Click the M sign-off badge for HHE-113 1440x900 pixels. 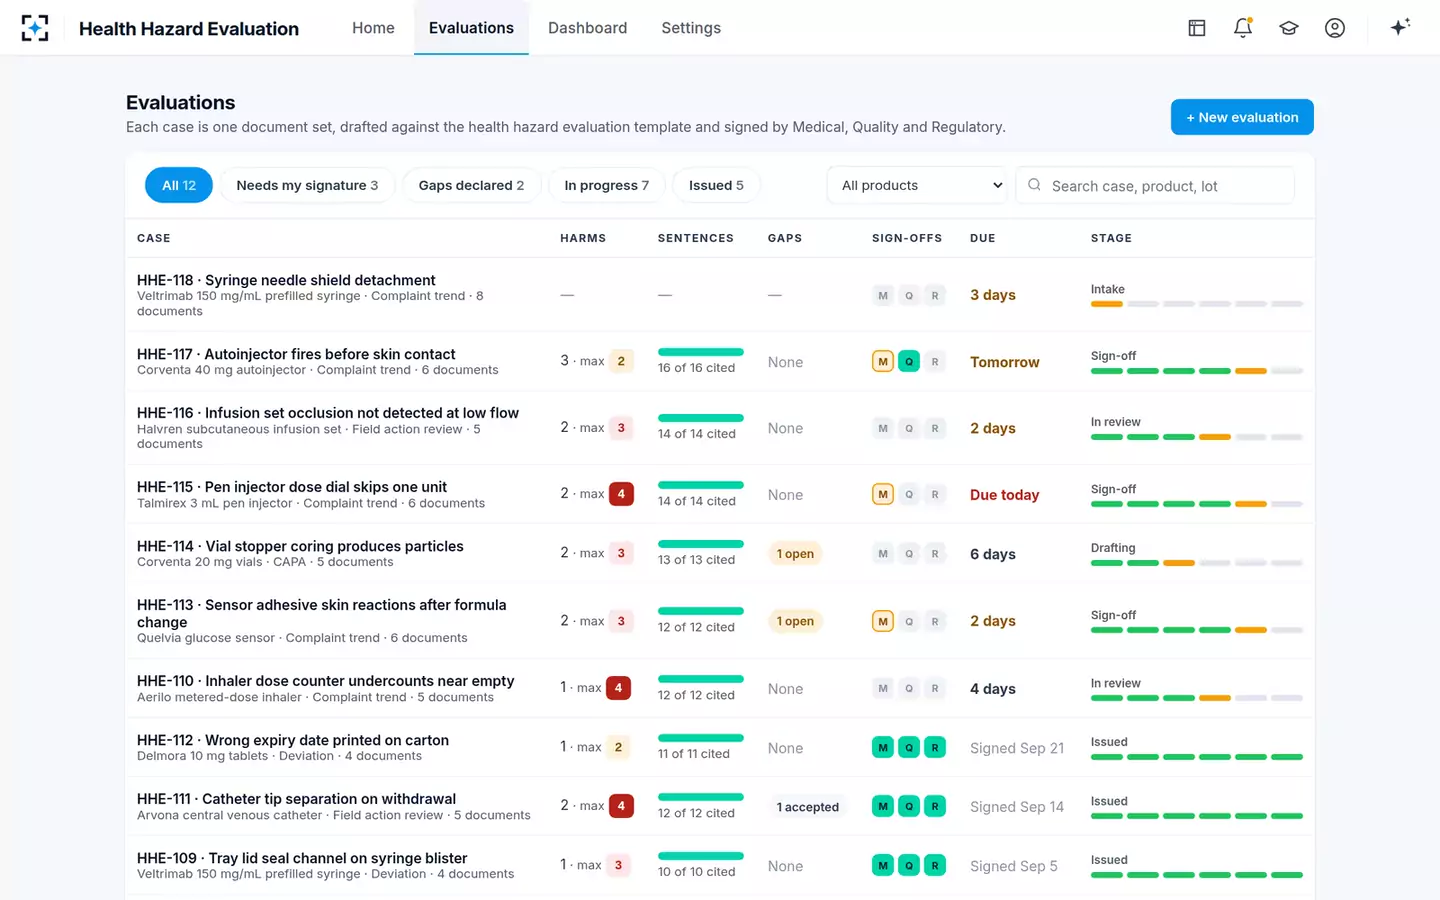883,621
